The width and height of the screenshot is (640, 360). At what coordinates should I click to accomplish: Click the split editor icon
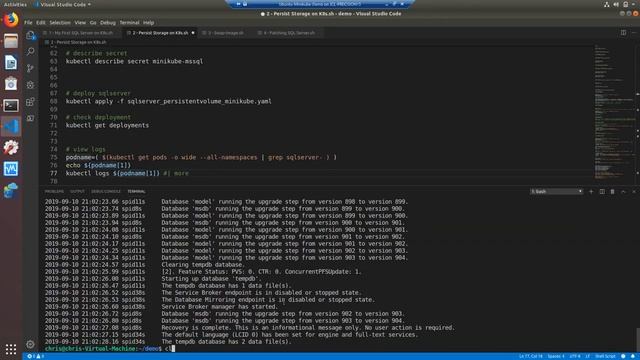[623, 33]
